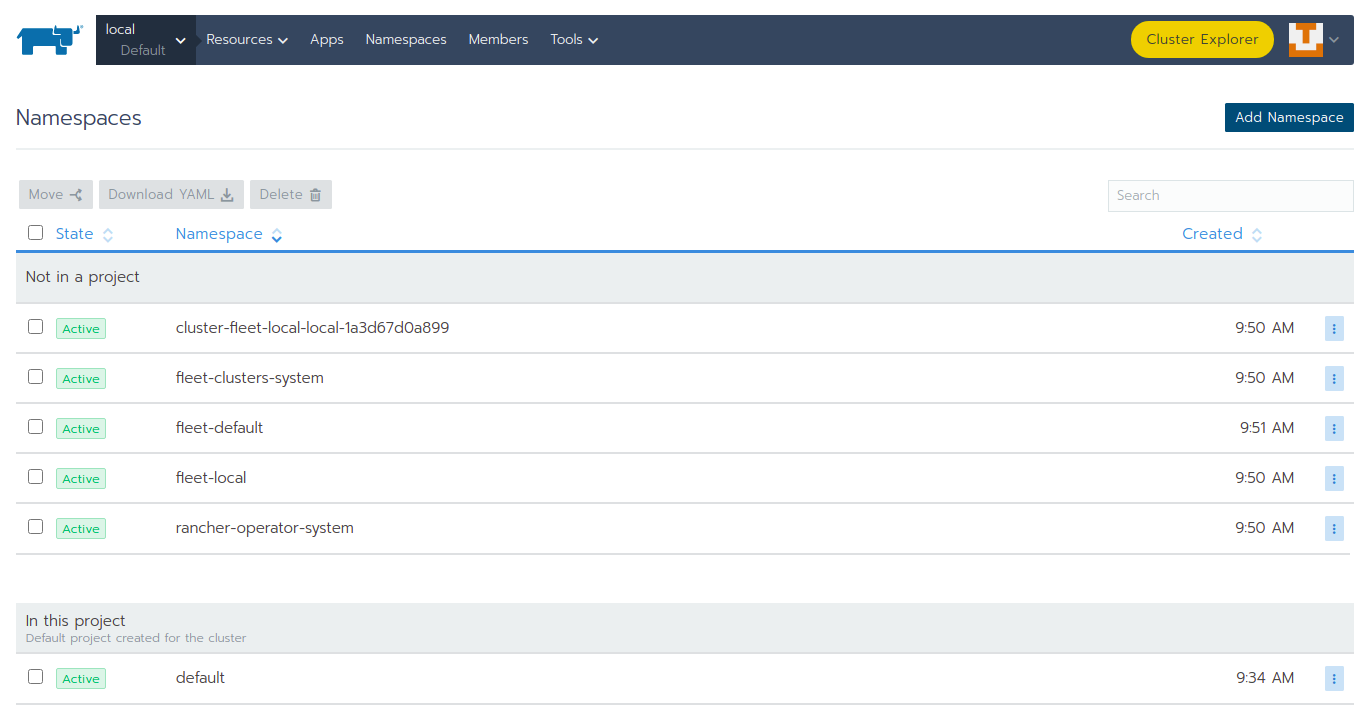Open row actions for cluster-fleet-local-local namespace
The width and height of the screenshot is (1366, 716).
click(1334, 329)
